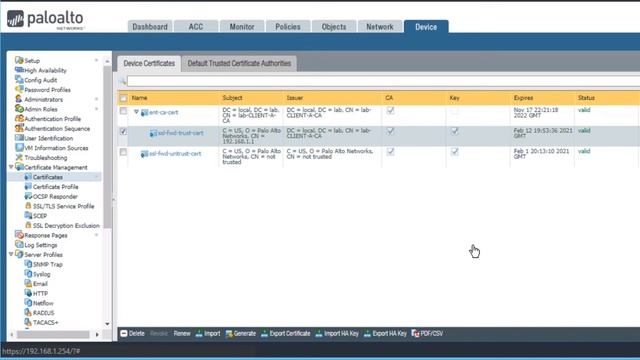Click the SCEP icon
640x360 pixels.
point(28,216)
